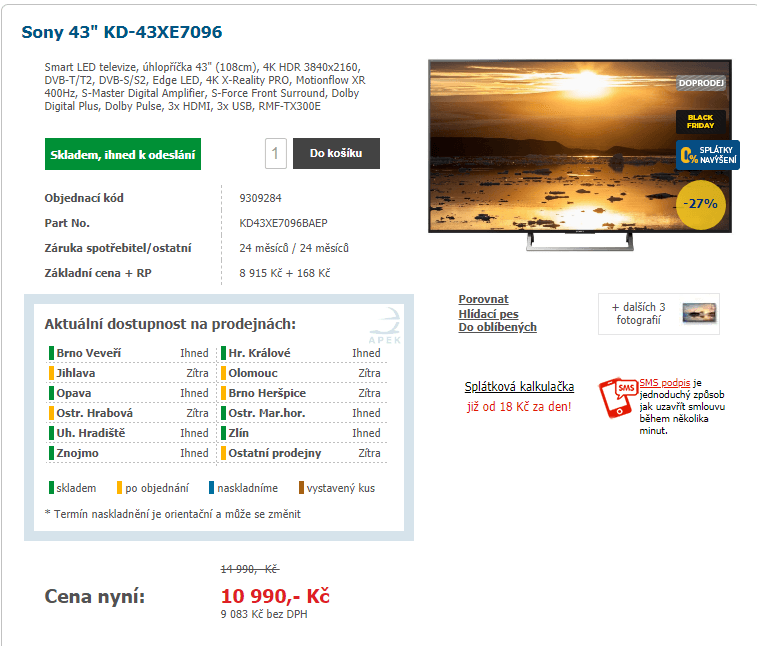Click the již od 18 Kč za den text

(x=519, y=407)
